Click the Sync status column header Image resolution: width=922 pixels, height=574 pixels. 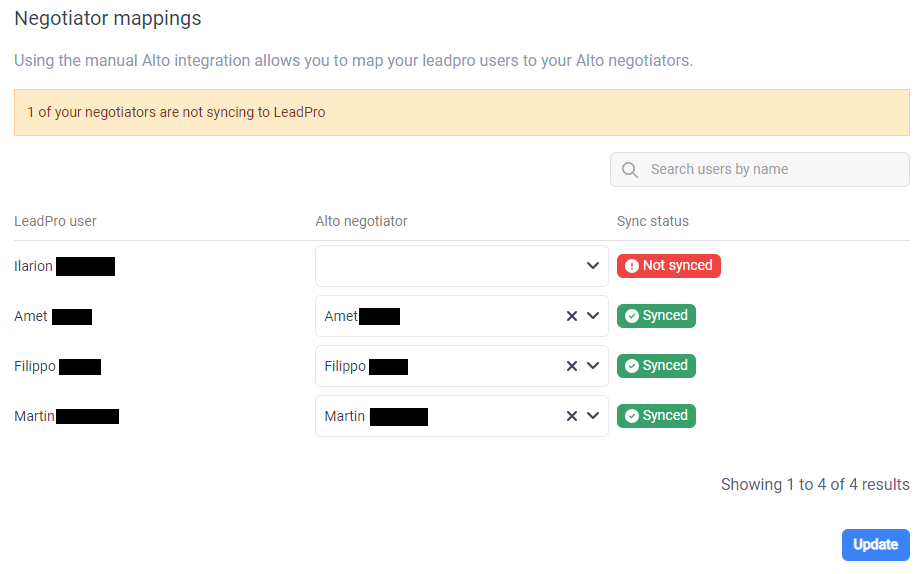point(652,221)
